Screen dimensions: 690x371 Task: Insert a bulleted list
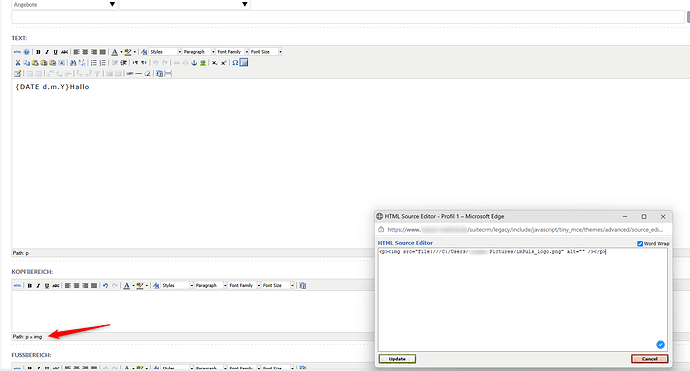(x=94, y=63)
